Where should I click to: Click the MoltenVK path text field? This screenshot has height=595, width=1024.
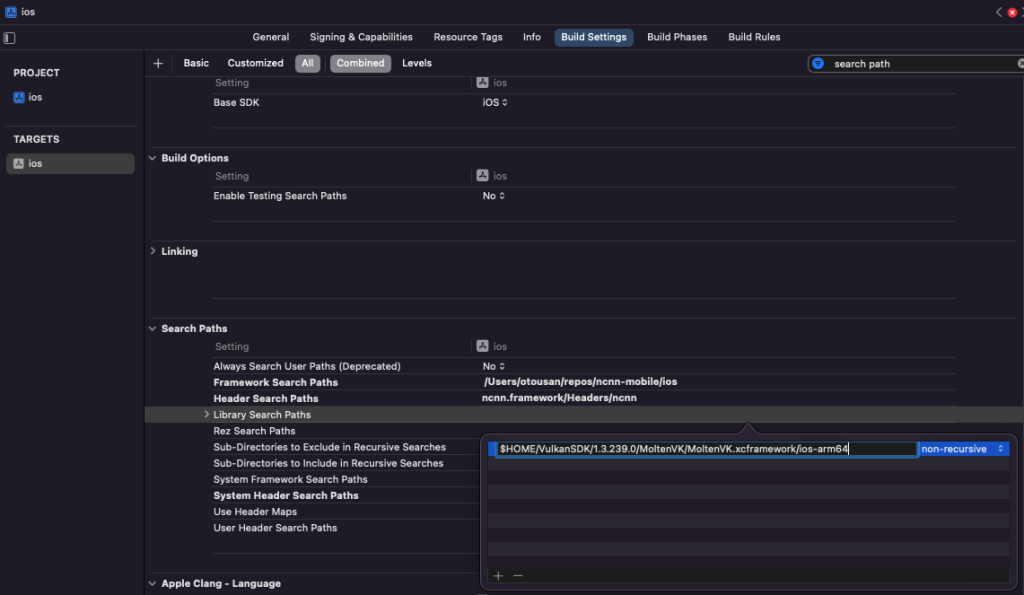[x=707, y=449]
